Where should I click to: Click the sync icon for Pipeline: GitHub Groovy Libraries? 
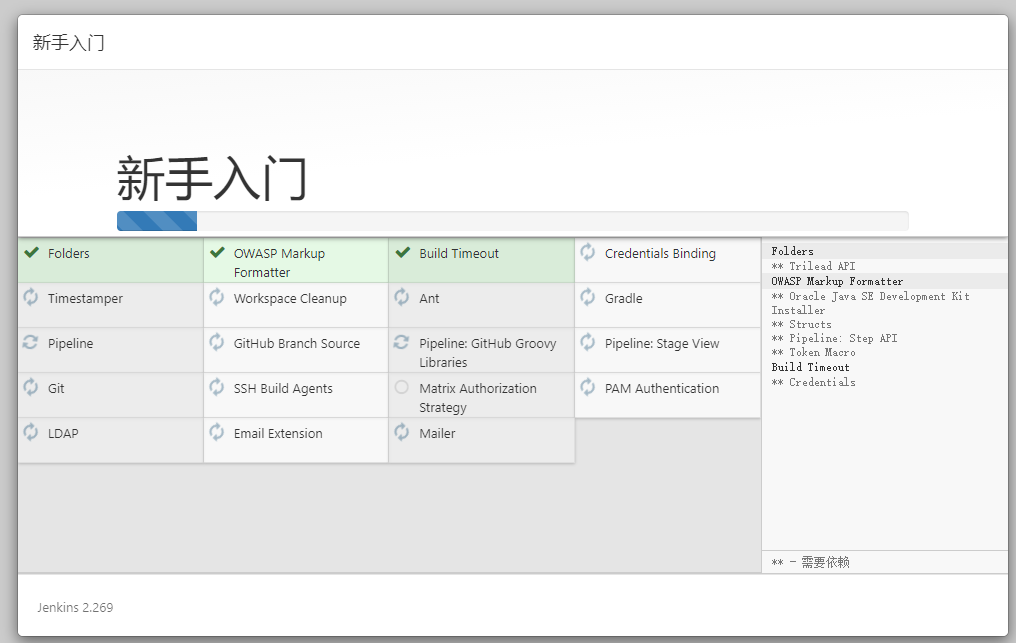point(402,342)
